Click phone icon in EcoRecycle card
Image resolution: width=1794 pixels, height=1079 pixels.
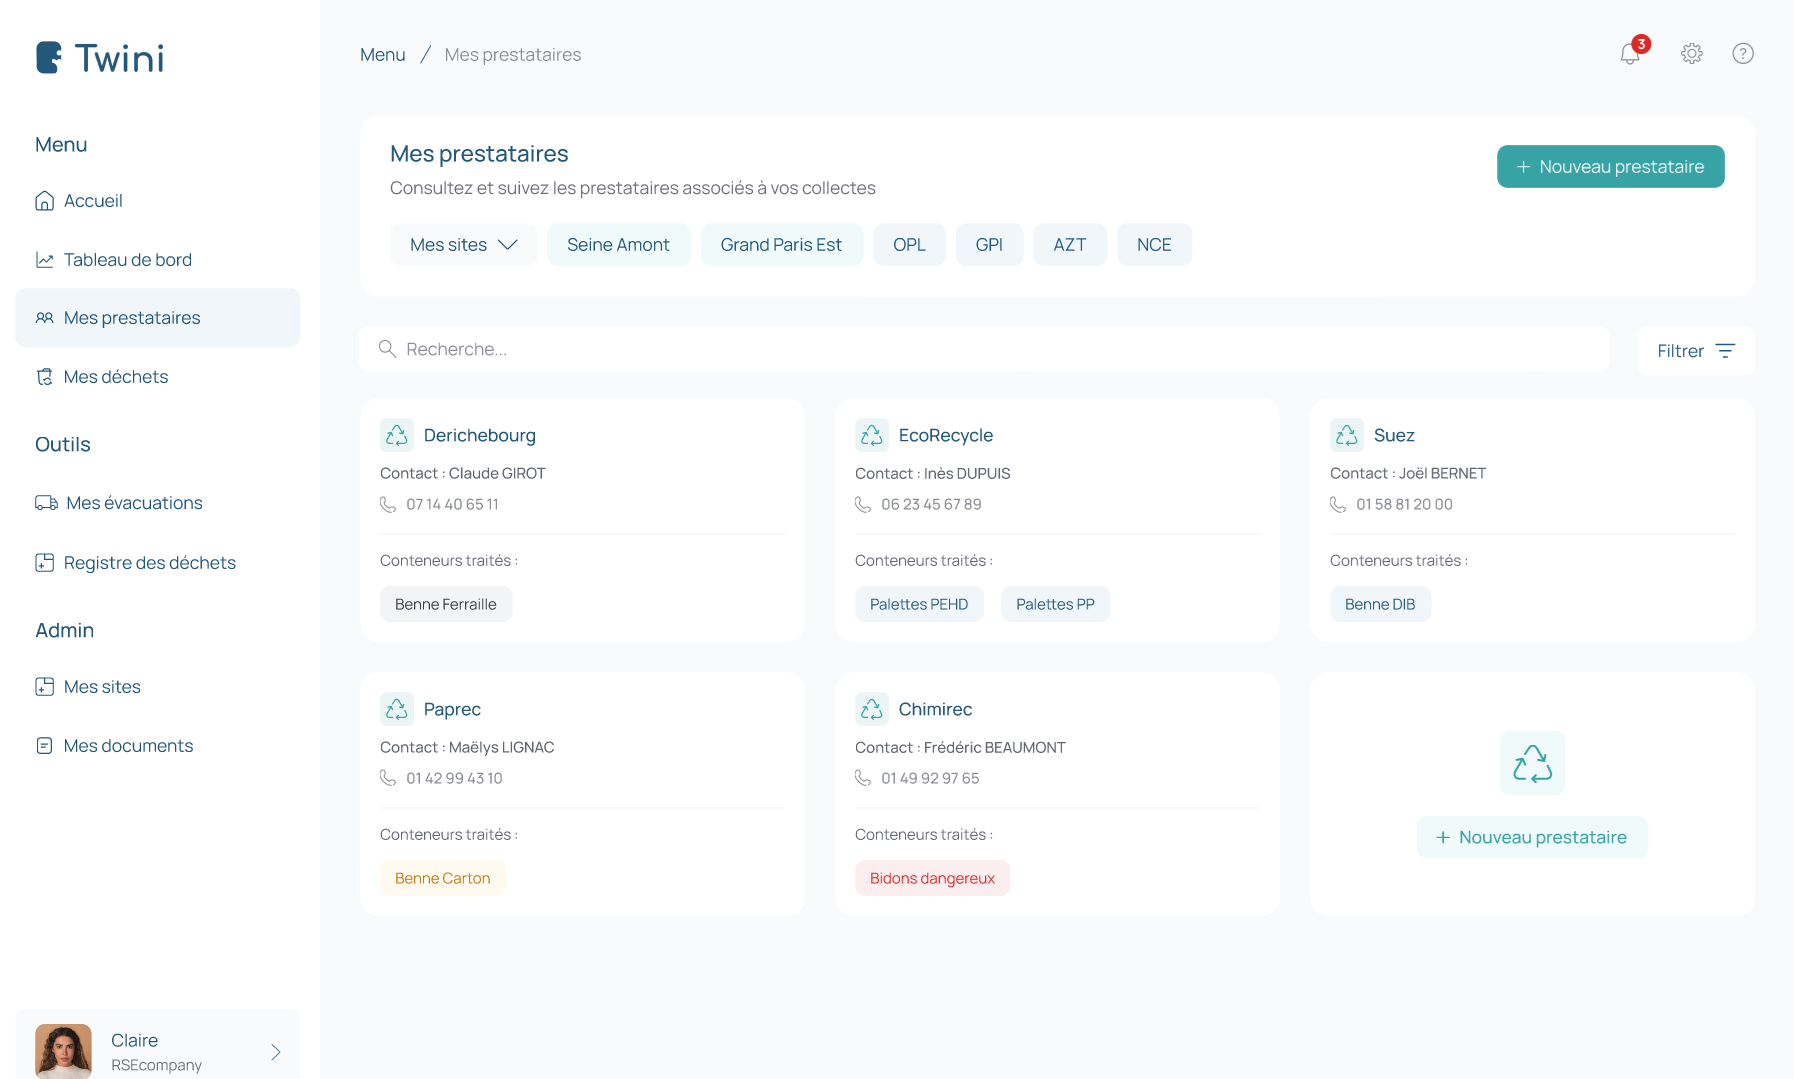[x=863, y=505]
